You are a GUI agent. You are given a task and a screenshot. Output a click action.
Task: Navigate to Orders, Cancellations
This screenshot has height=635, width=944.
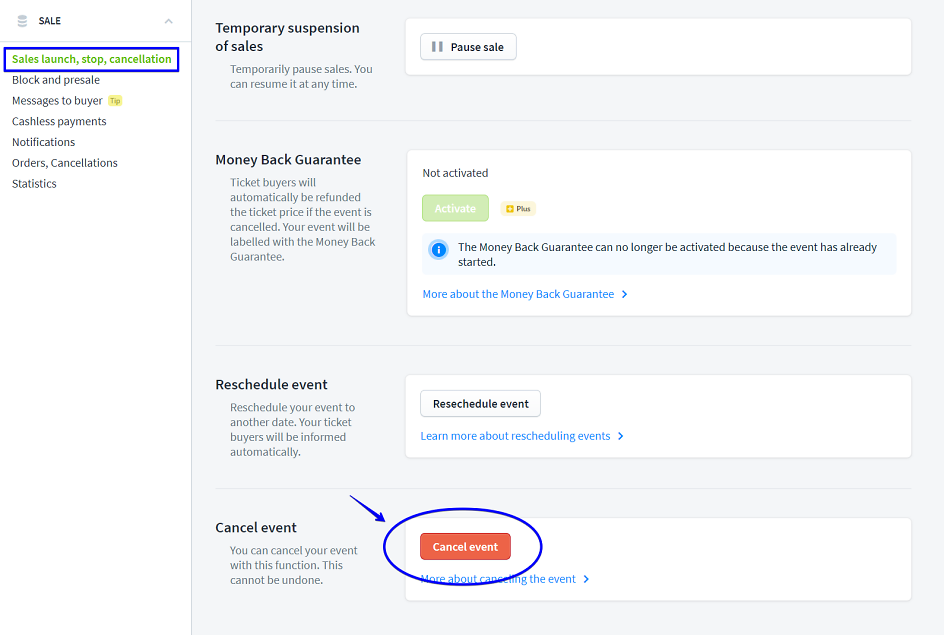(x=65, y=163)
